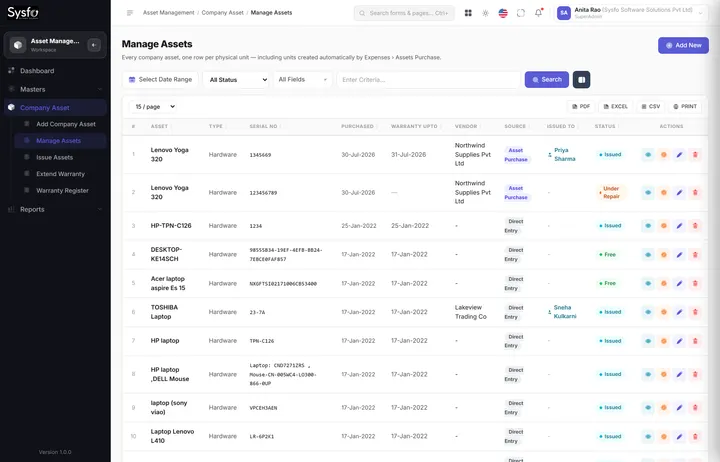Collapse the Company Asset sidebar section
This screenshot has width=720, height=462.
(x=55, y=107)
